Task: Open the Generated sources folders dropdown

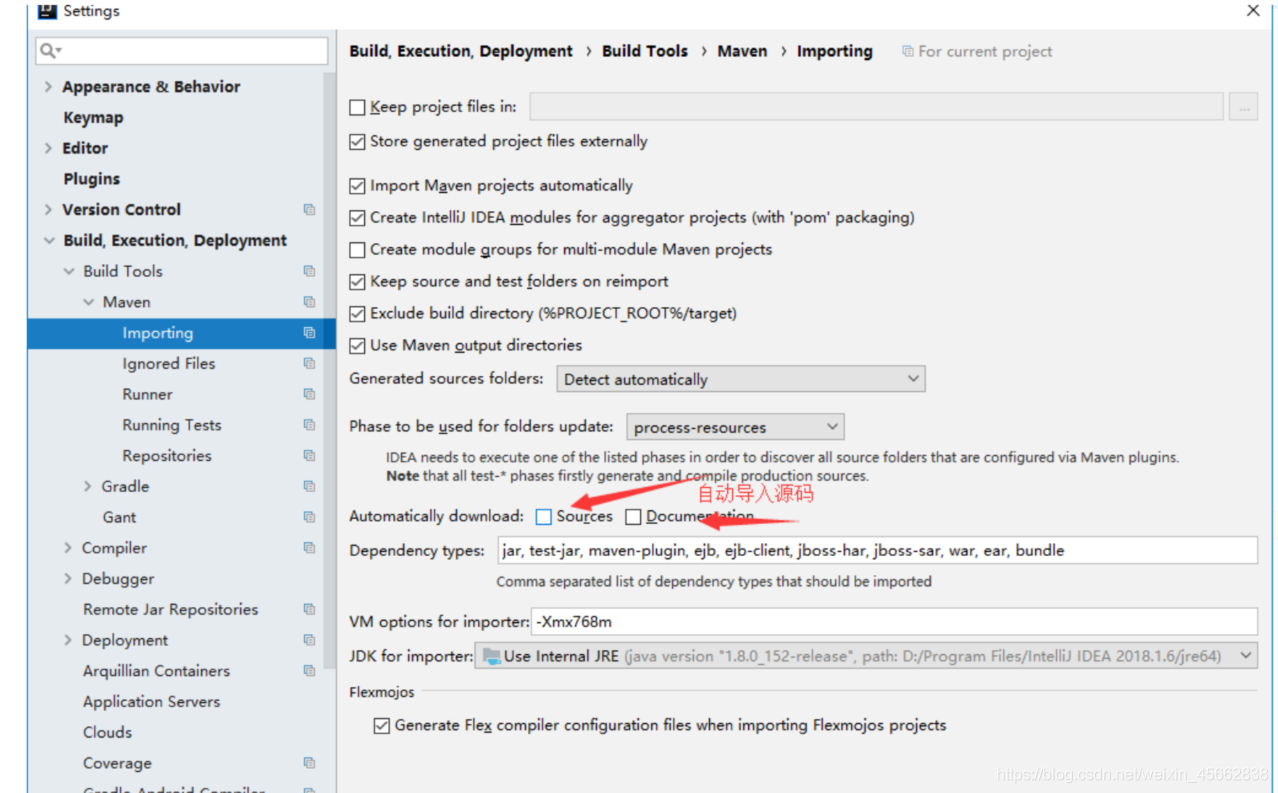Action: [x=740, y=379]
